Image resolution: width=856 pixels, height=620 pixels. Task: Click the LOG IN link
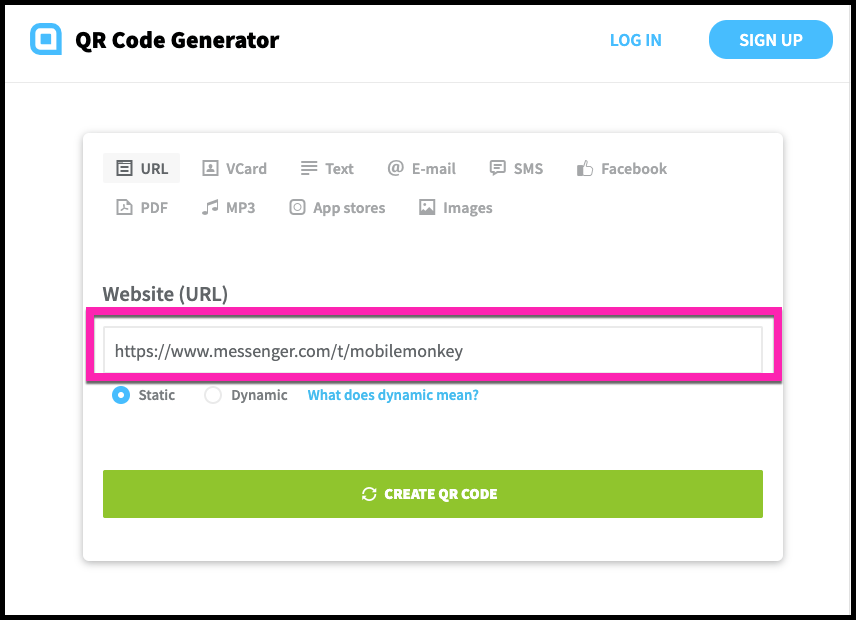[636, 40]
